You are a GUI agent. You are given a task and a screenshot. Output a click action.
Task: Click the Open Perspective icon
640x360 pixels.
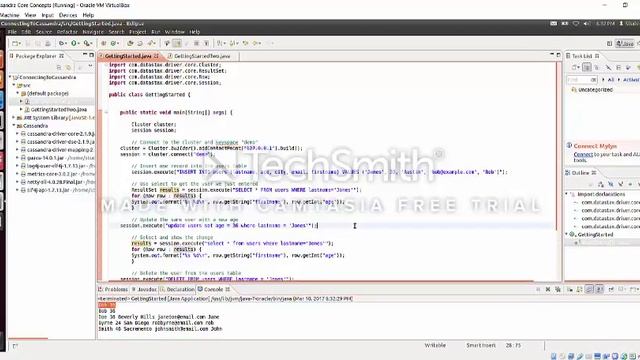pos(609,43)
